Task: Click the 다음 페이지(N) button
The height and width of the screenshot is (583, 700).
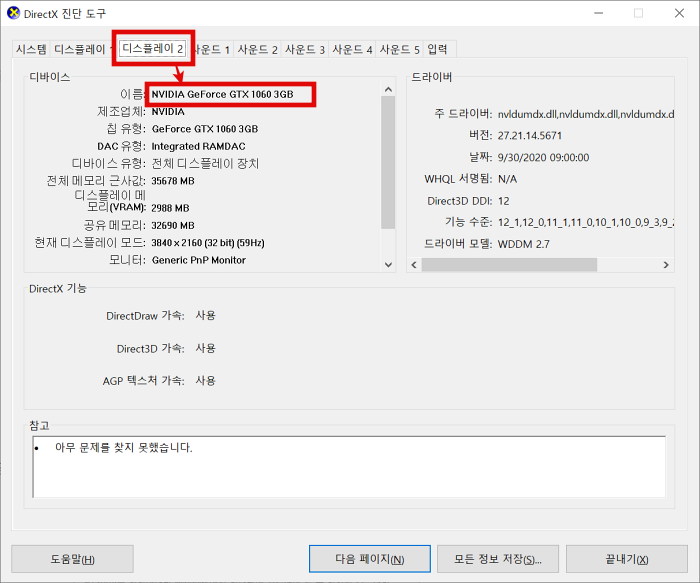Action: 370,559
